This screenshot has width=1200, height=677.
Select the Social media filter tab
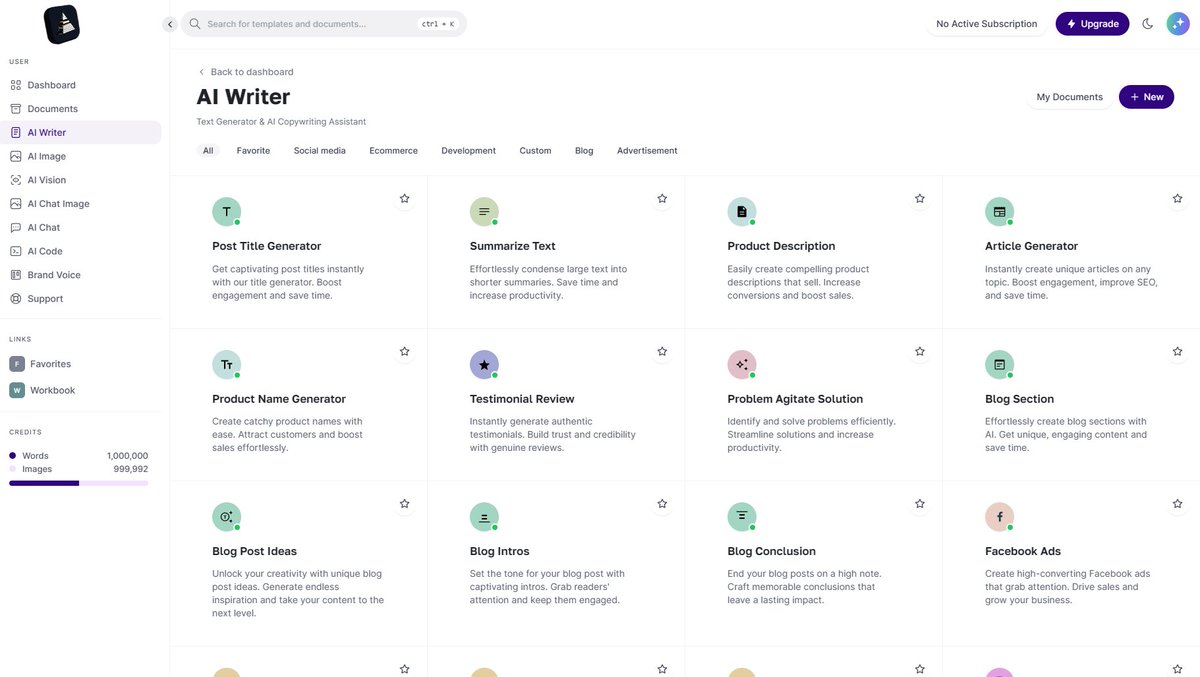(320, 151)
